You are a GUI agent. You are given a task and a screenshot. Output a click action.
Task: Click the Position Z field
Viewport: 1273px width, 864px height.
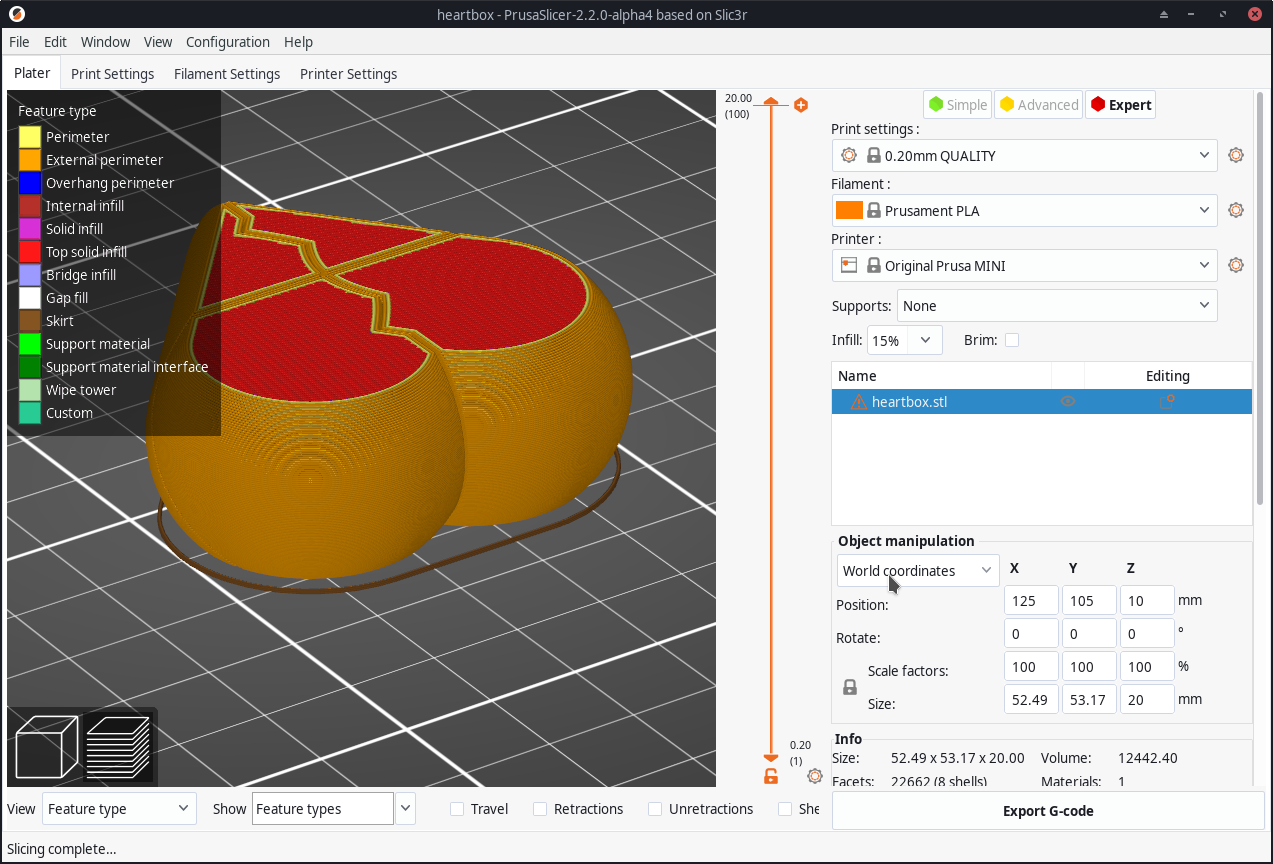click(1147, 600)
